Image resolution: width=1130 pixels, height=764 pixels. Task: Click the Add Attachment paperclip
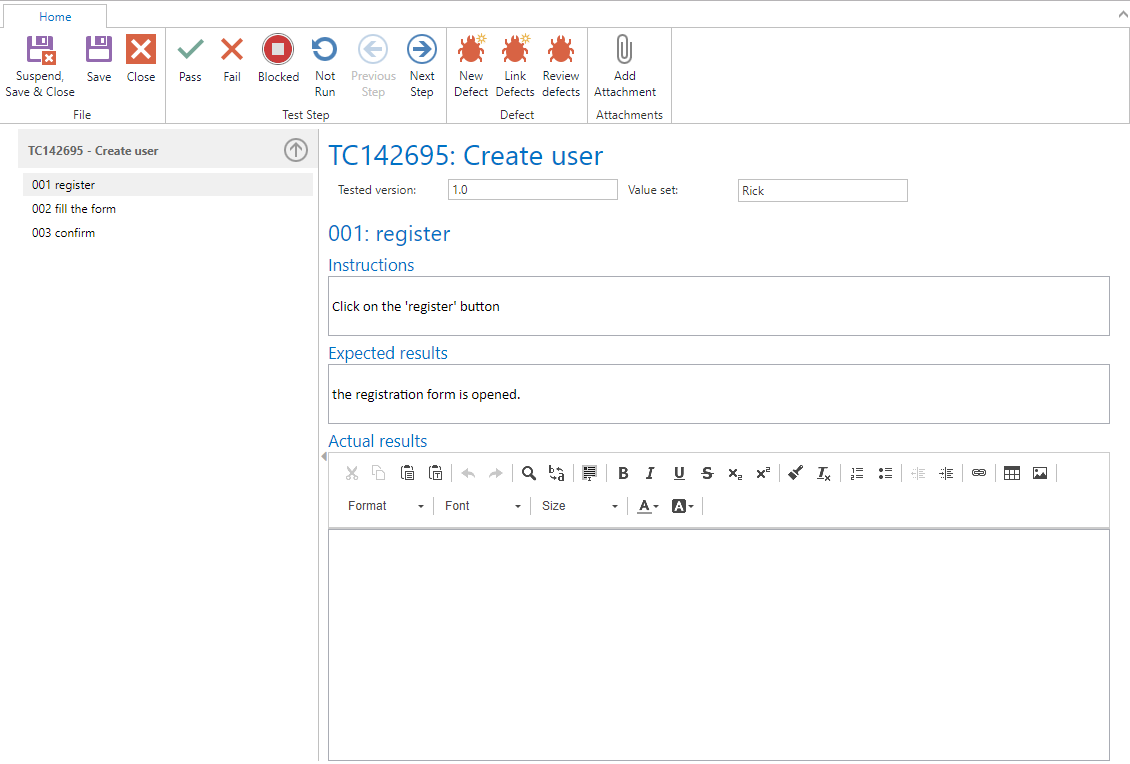tap(624, 66)
